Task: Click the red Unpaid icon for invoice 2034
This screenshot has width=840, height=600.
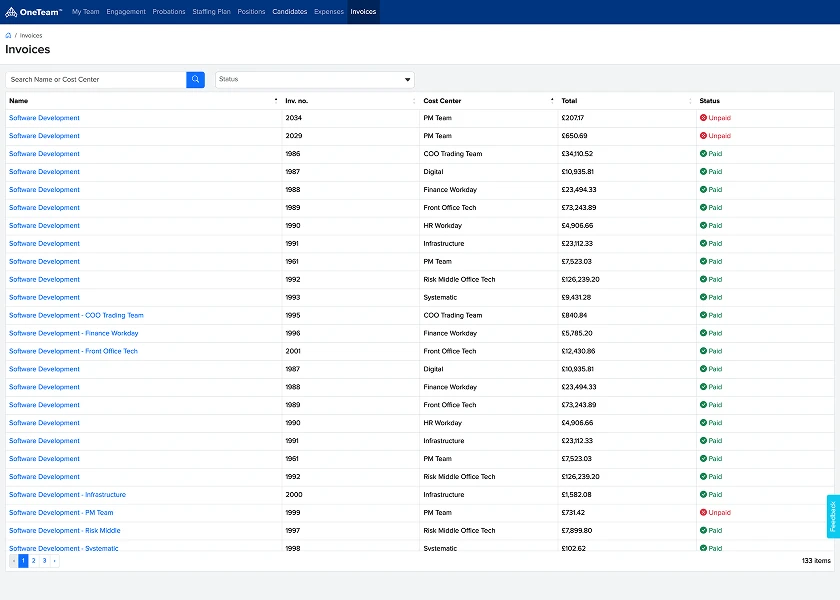Action: tap(706, 117)
